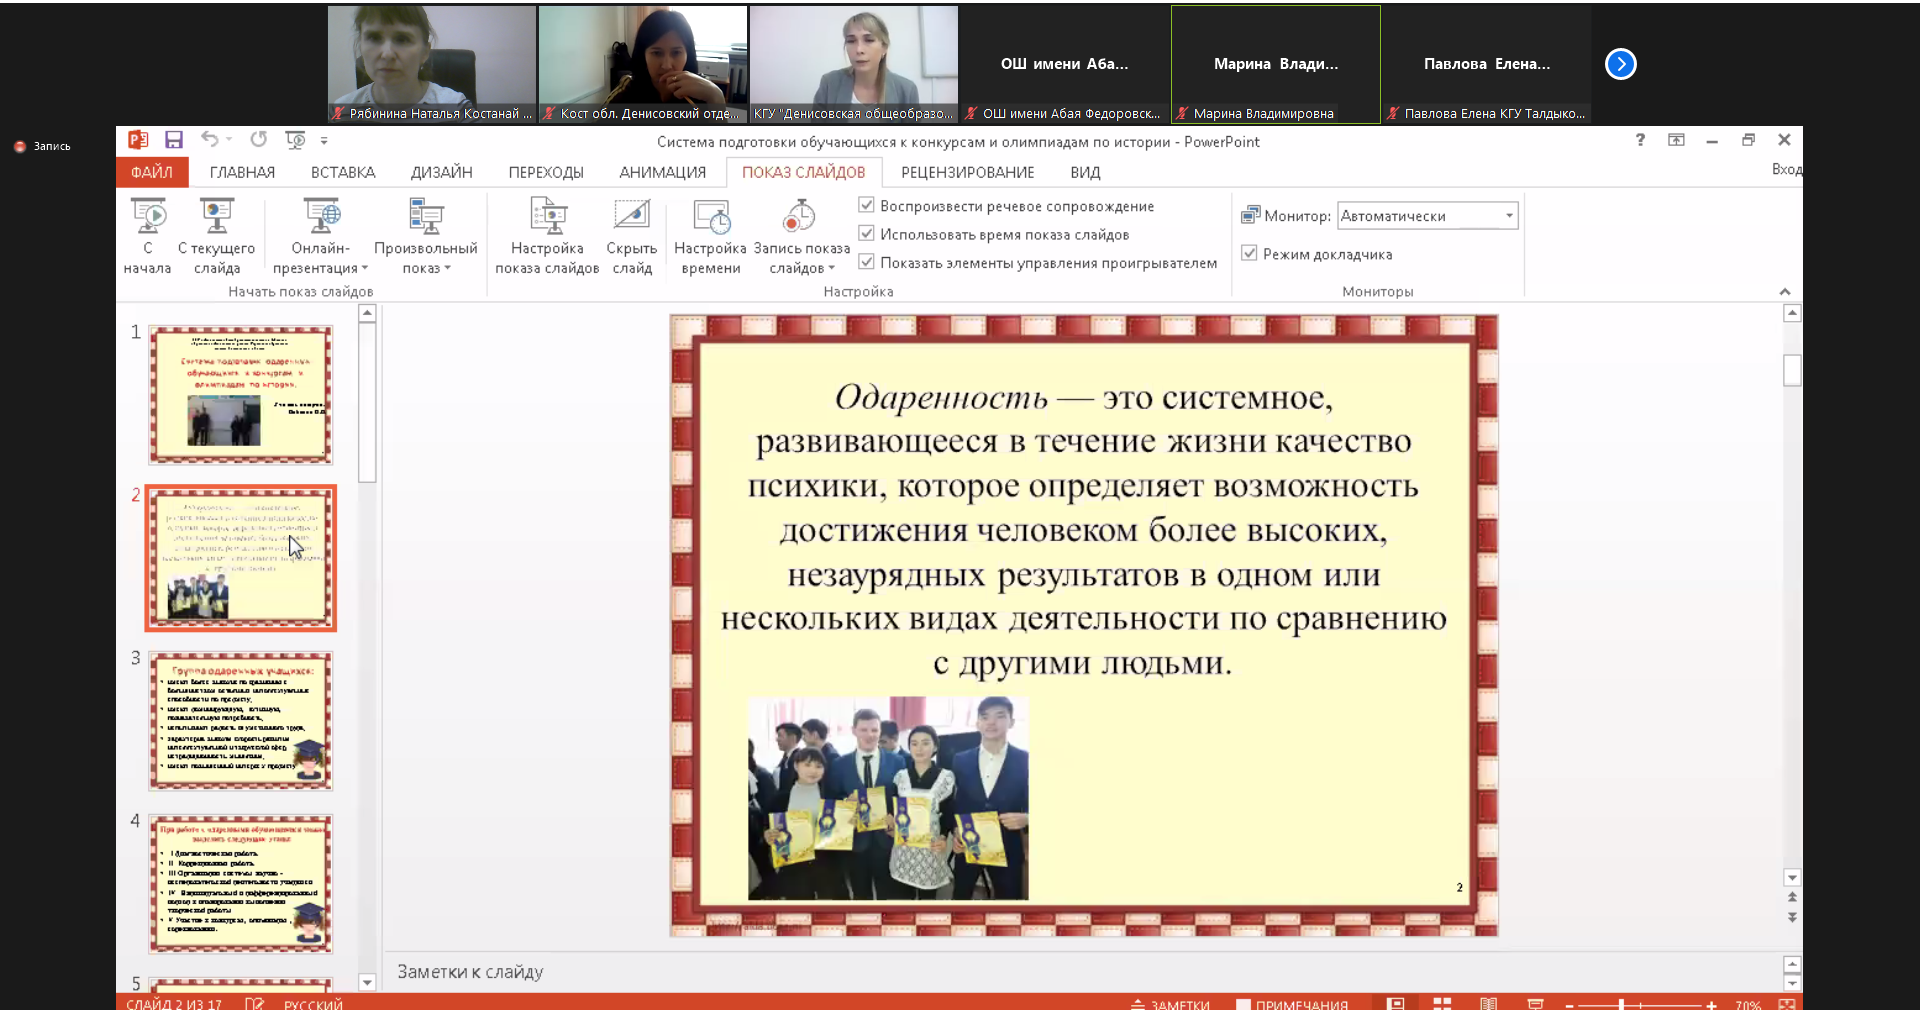1920x1010 pixels.
Task: Start slideshow from current slide icon
Action: point(216,215)
